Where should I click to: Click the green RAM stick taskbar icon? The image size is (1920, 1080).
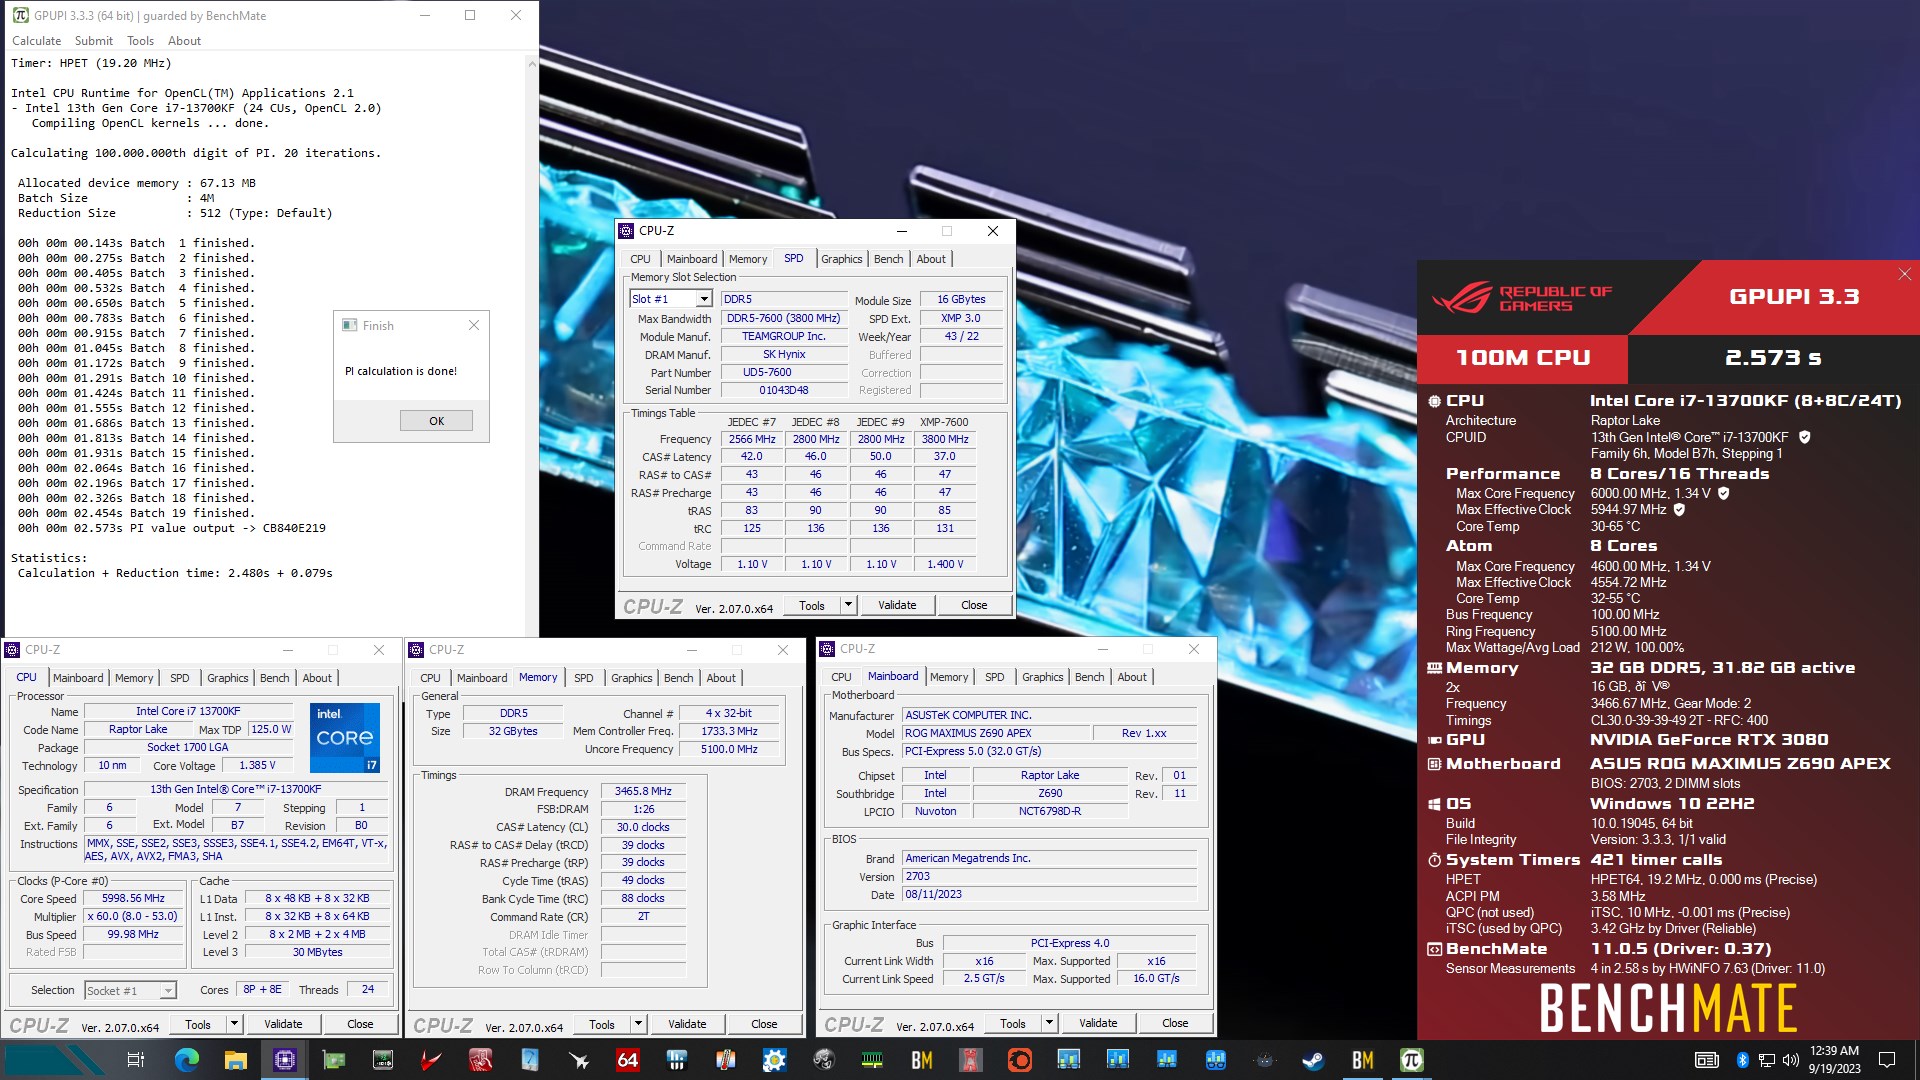pyautogui.click(x=872, y=1060)
